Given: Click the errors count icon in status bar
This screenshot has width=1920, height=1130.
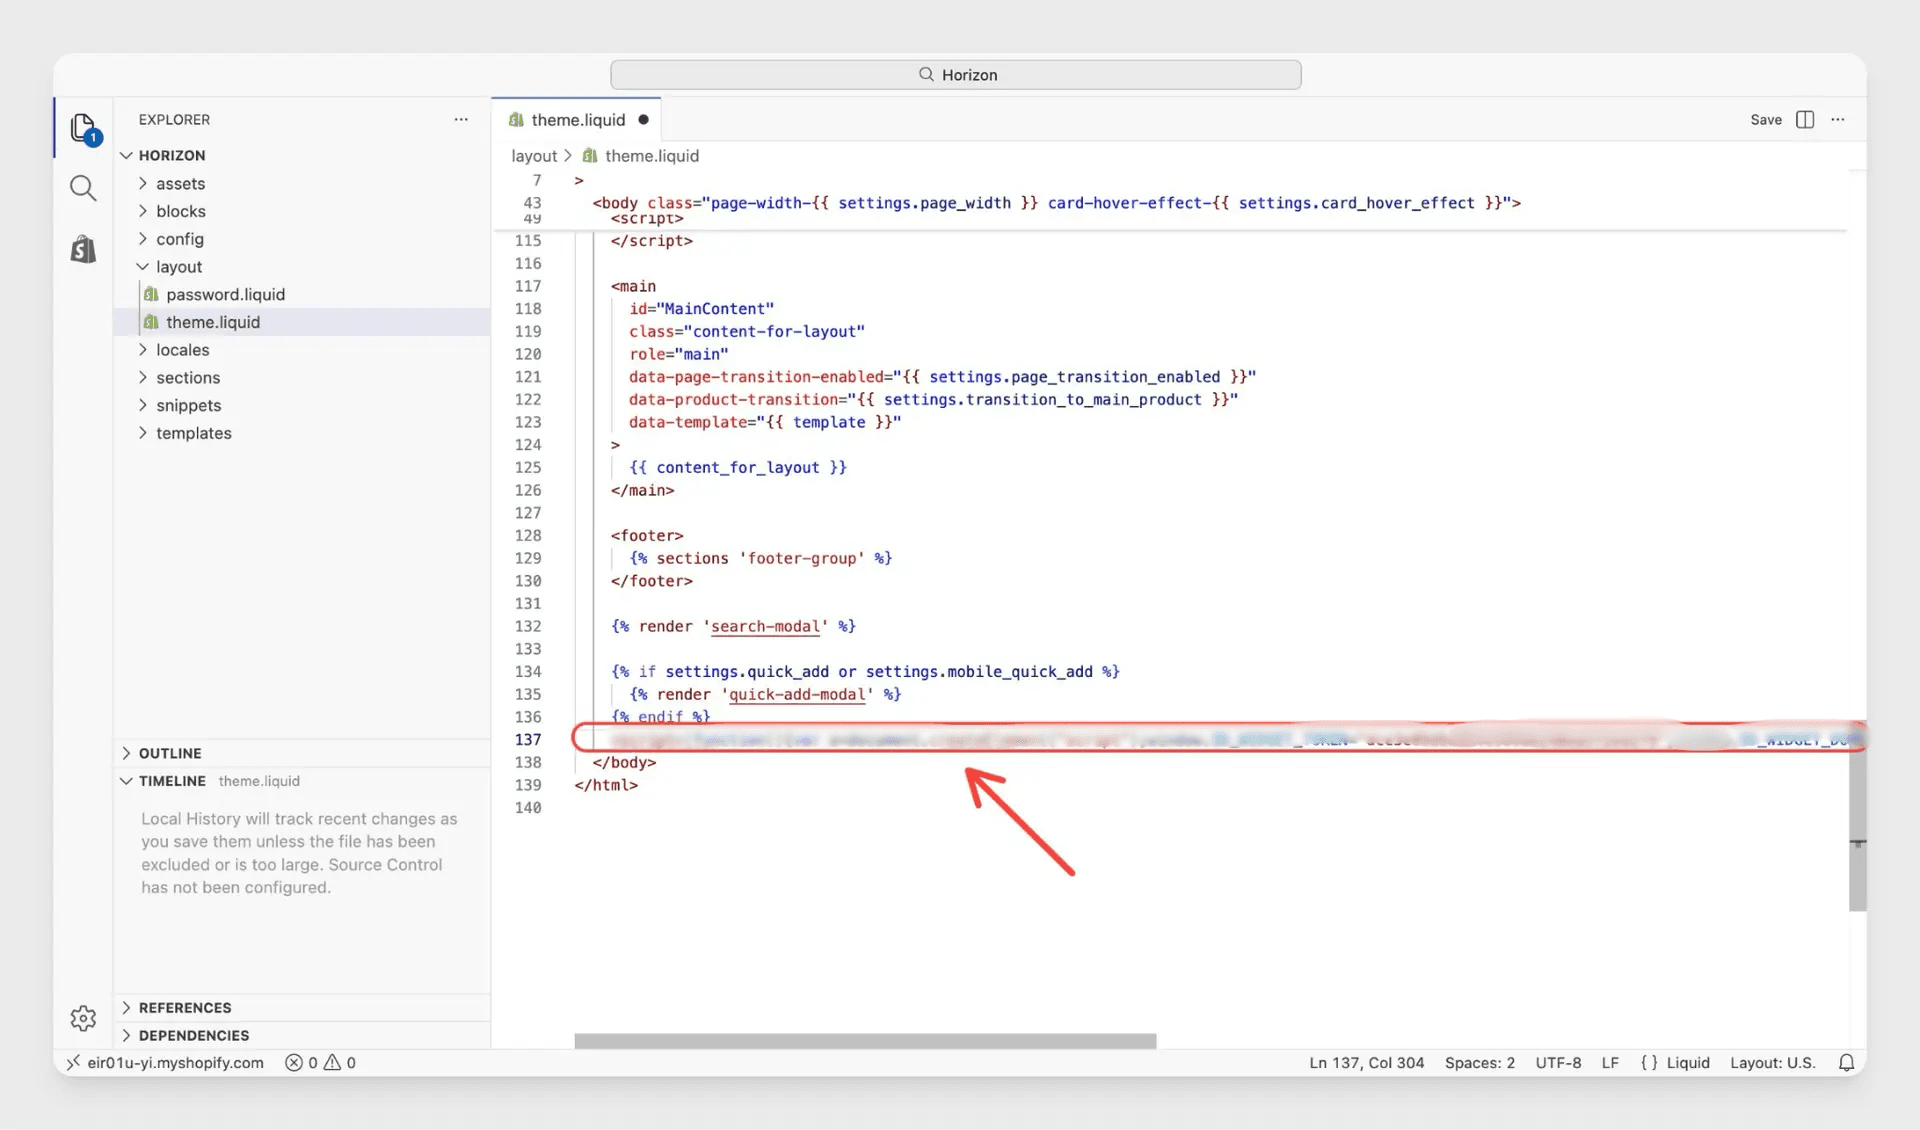Looking at the screenshot, I should click(294, 1063).
